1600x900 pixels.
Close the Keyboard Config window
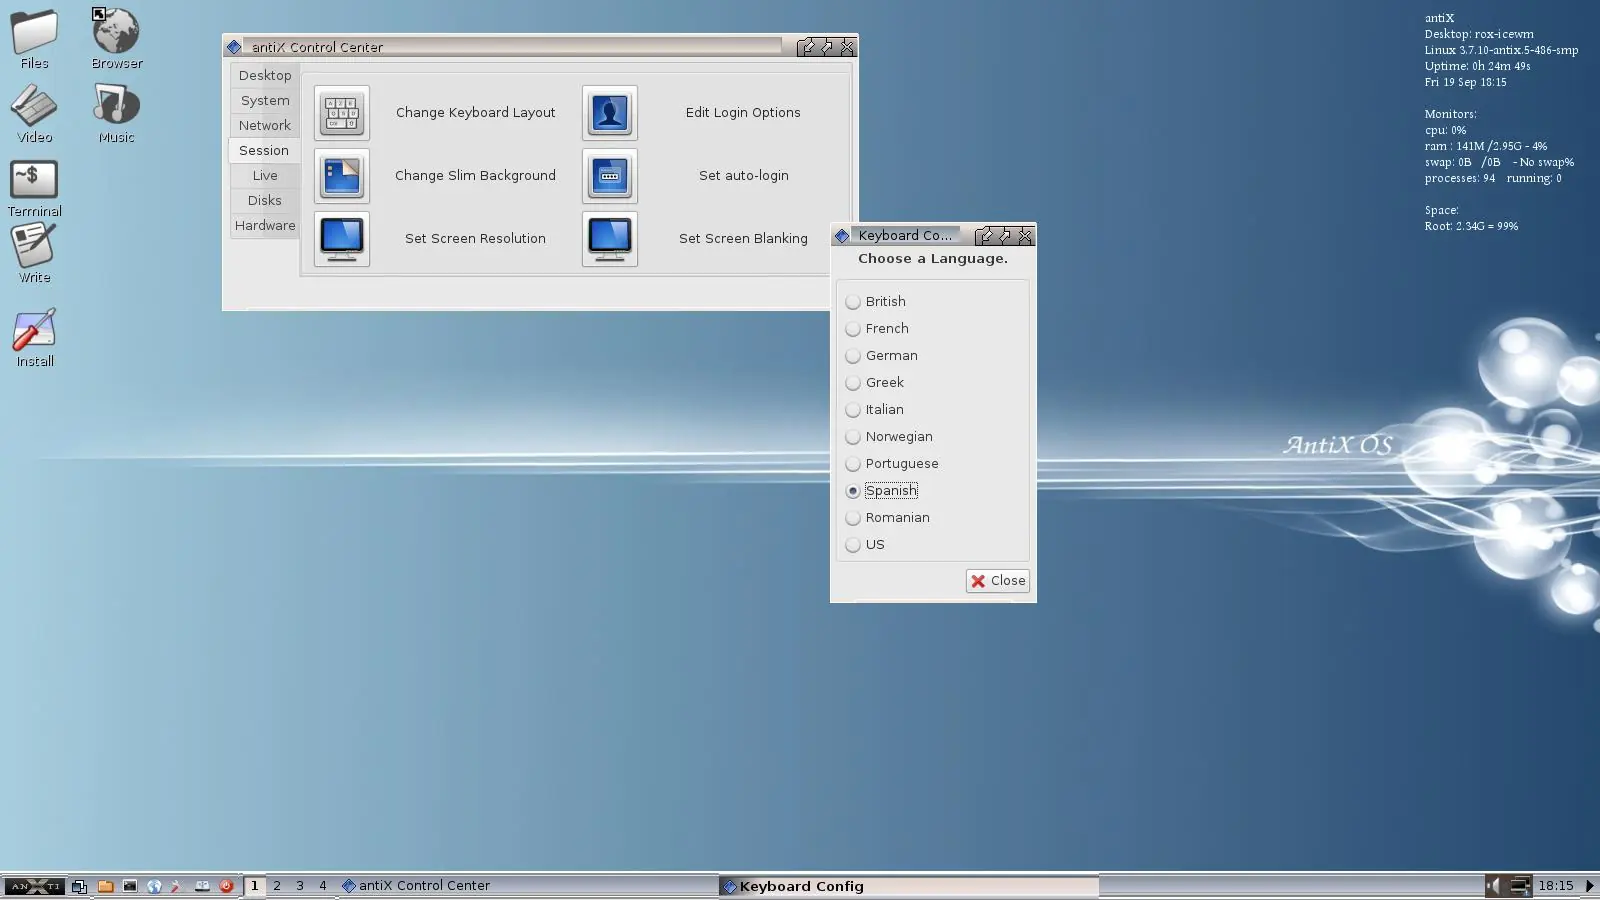[x=1025, y=236]
